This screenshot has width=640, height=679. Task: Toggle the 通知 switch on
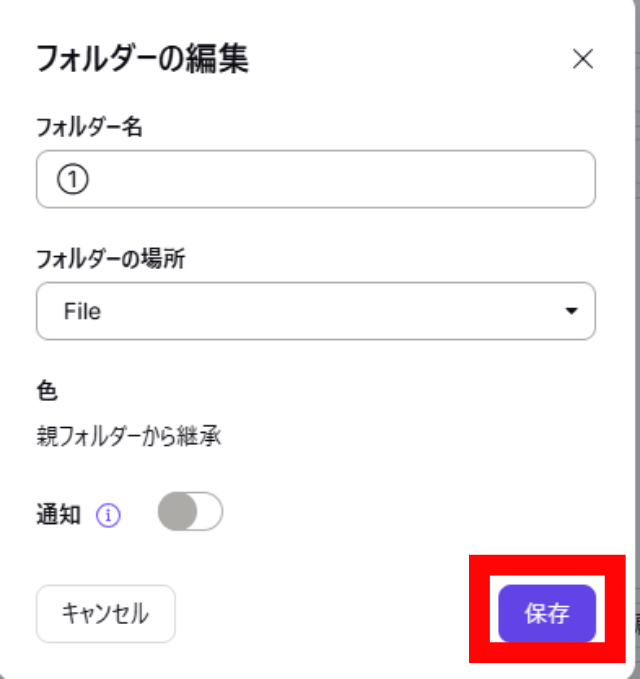click(190, 511)
